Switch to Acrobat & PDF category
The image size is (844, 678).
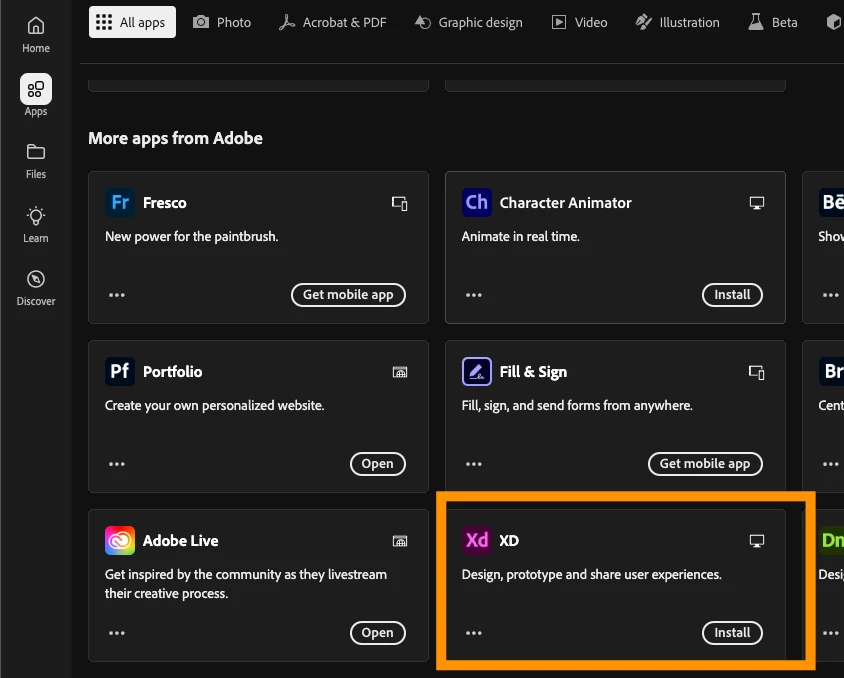point(332,22)
